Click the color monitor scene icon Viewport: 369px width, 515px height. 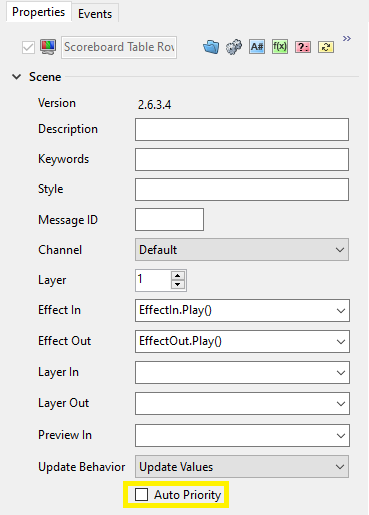point(48,47)
